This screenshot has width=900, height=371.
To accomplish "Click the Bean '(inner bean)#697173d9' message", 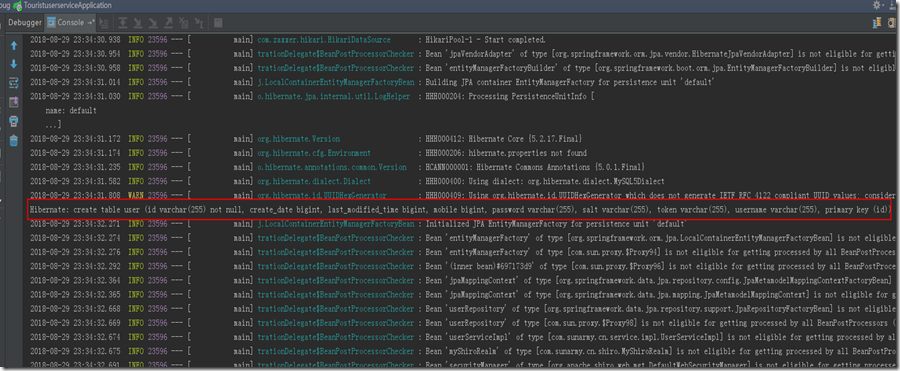I will (659, 266).
